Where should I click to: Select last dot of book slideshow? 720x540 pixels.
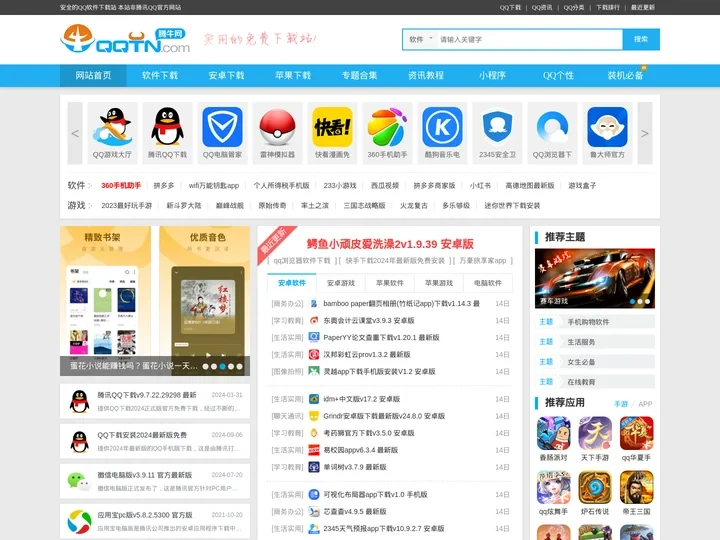click(x=240, y=366)
